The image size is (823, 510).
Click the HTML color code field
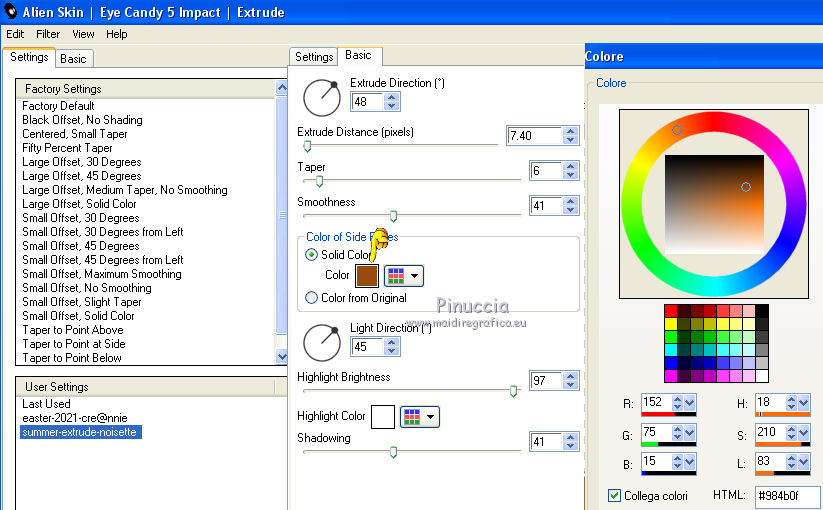[787, 495]
